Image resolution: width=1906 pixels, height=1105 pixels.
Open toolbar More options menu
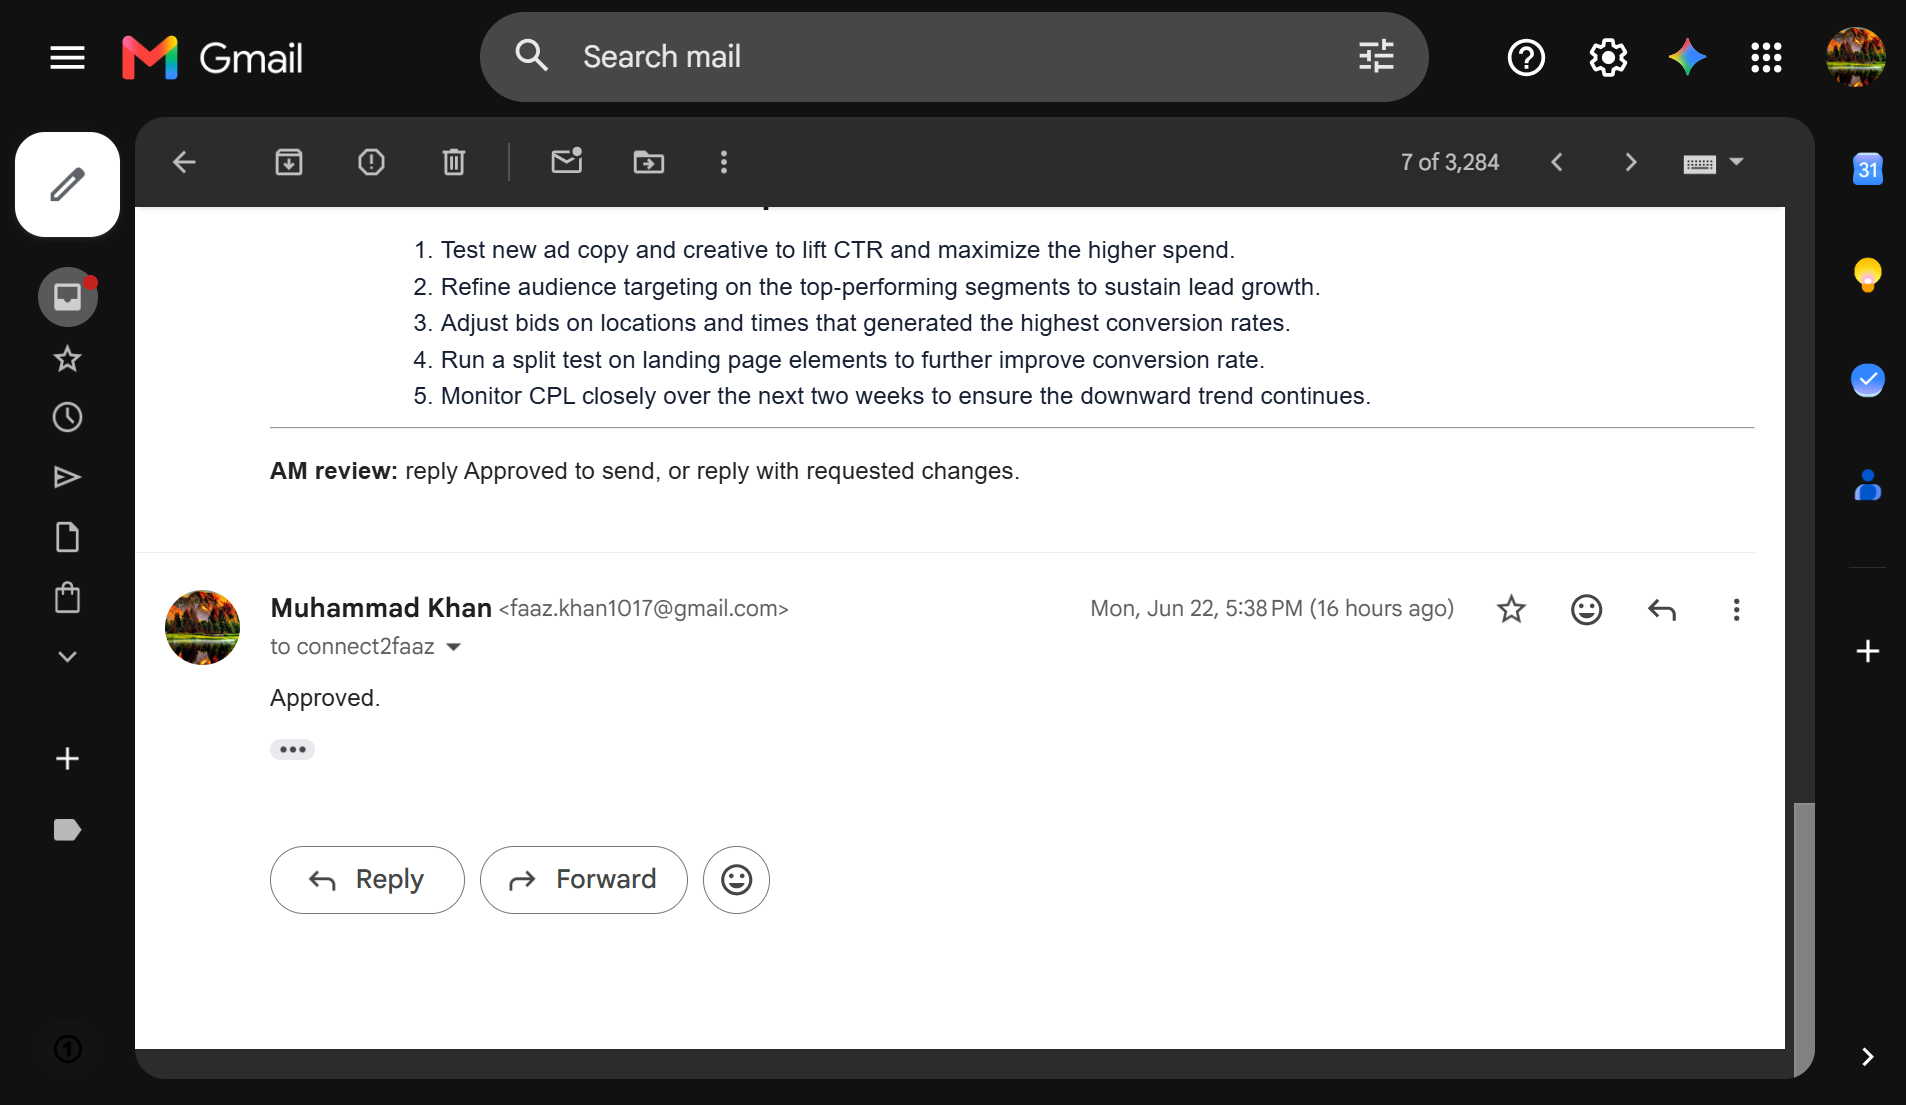tap(724, 162)
